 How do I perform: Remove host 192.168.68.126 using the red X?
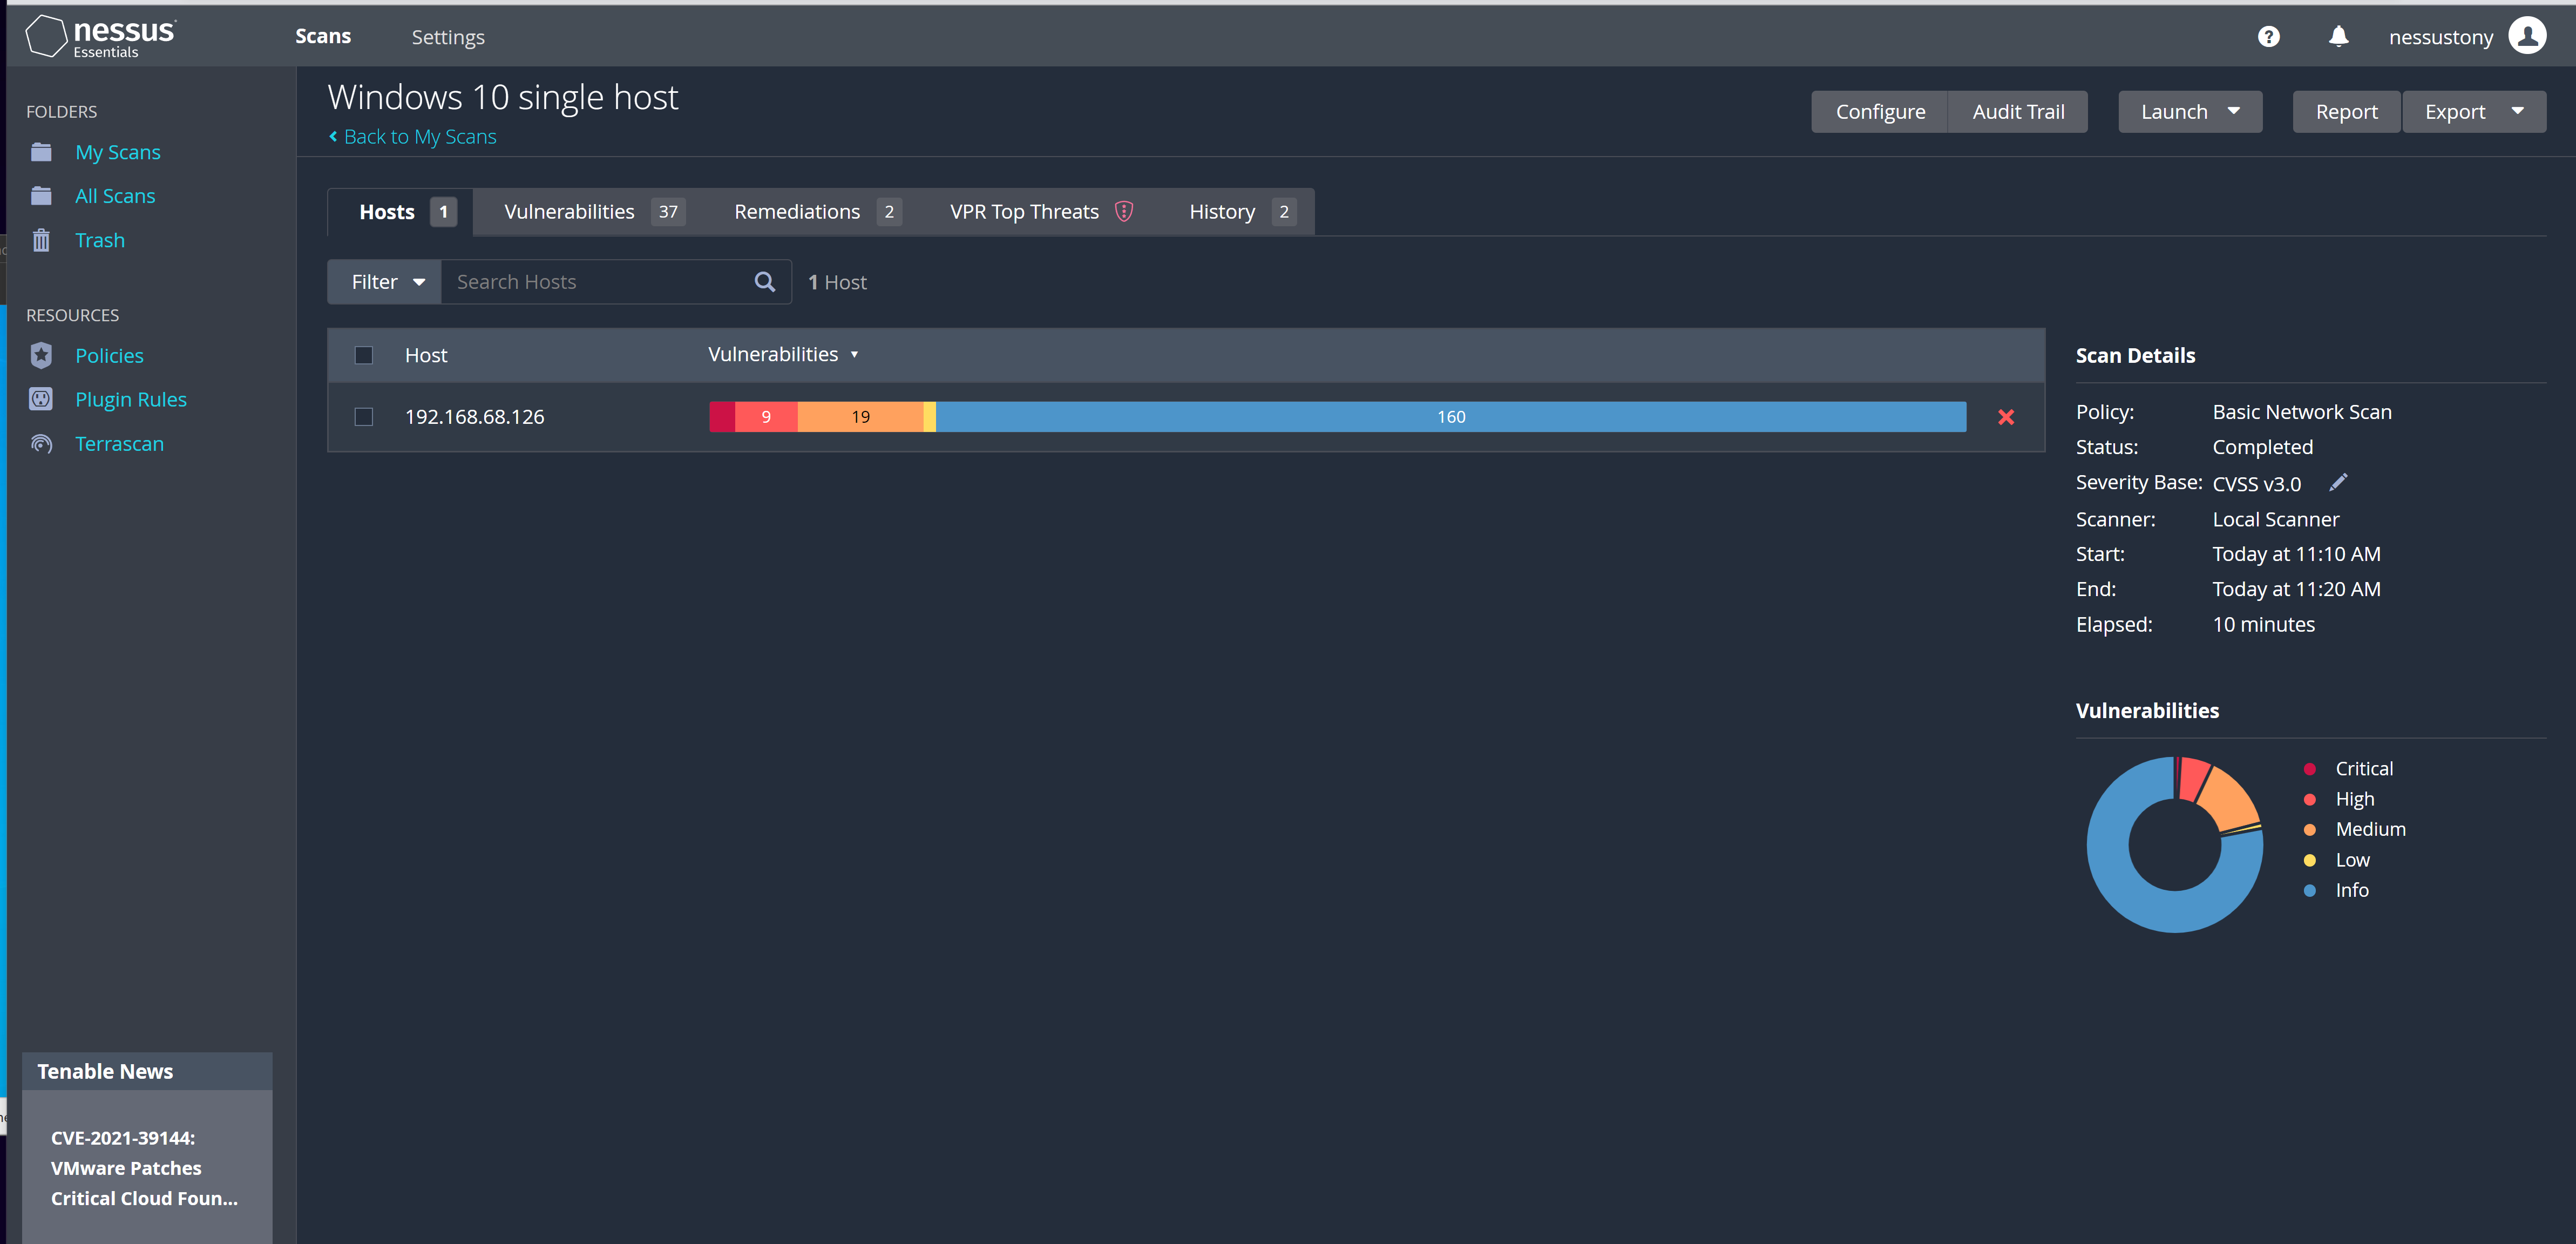(x=2006, y=417)
